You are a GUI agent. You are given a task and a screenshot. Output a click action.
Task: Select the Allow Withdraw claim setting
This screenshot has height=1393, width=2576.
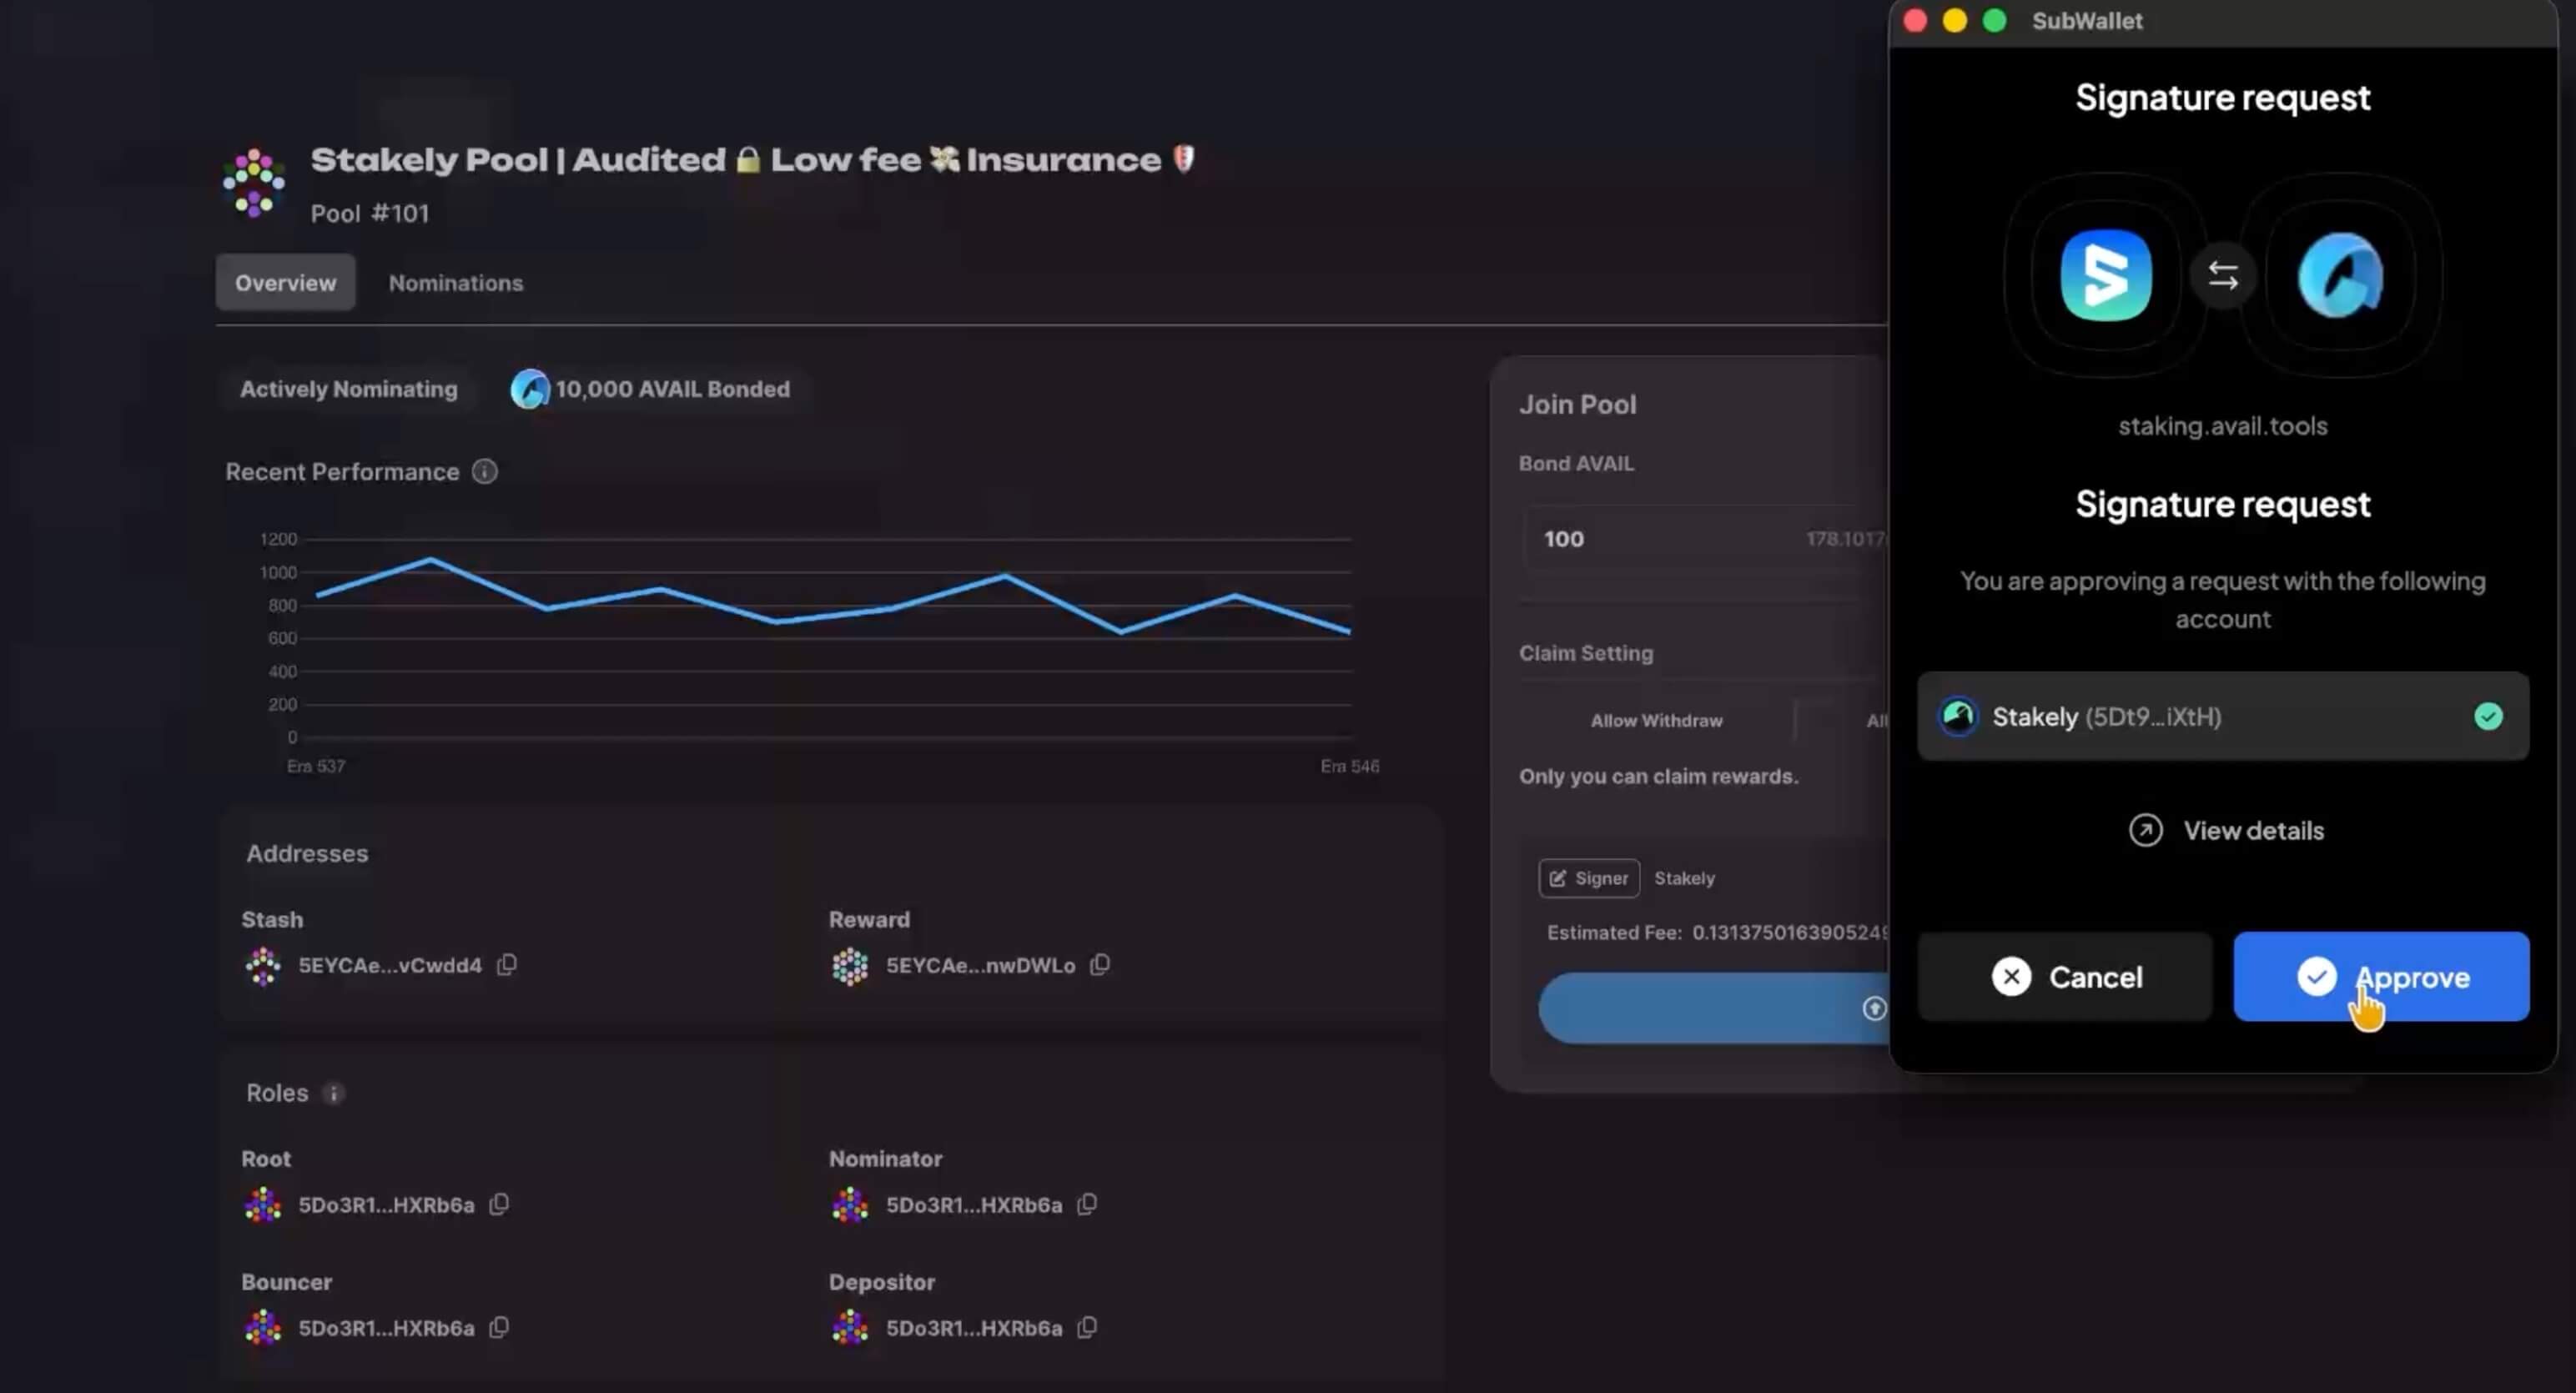1656,719
